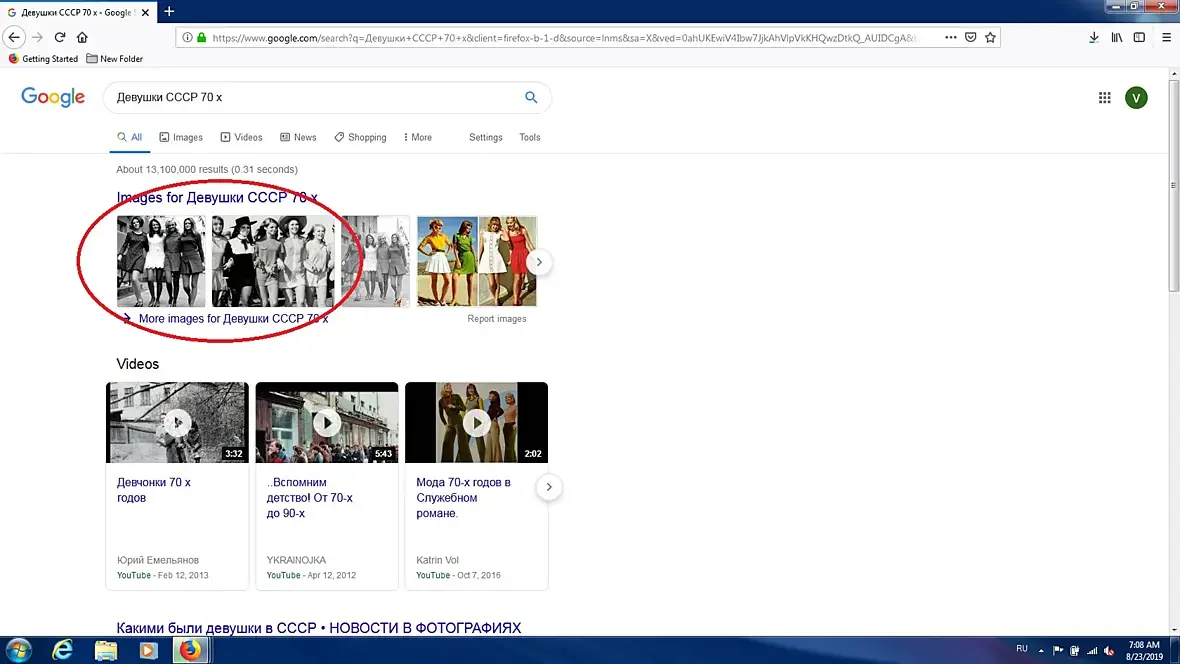Open the Firefox hamburger menu
Image resolution: width=1180 pixels, height=664 pixels.
(1166, 37)
